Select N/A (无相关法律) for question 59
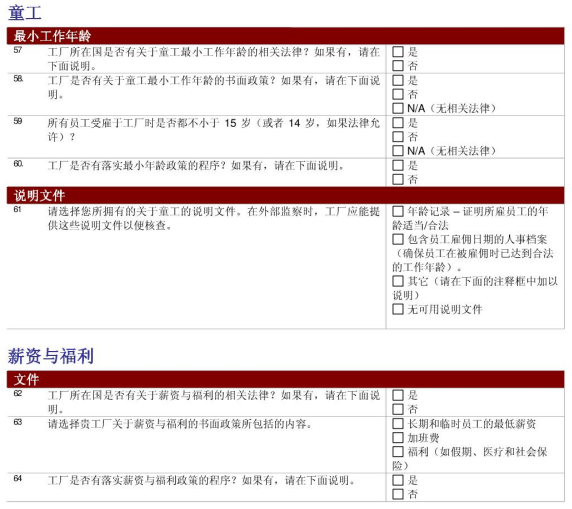 pyautogui.click(x=398, y=151)
